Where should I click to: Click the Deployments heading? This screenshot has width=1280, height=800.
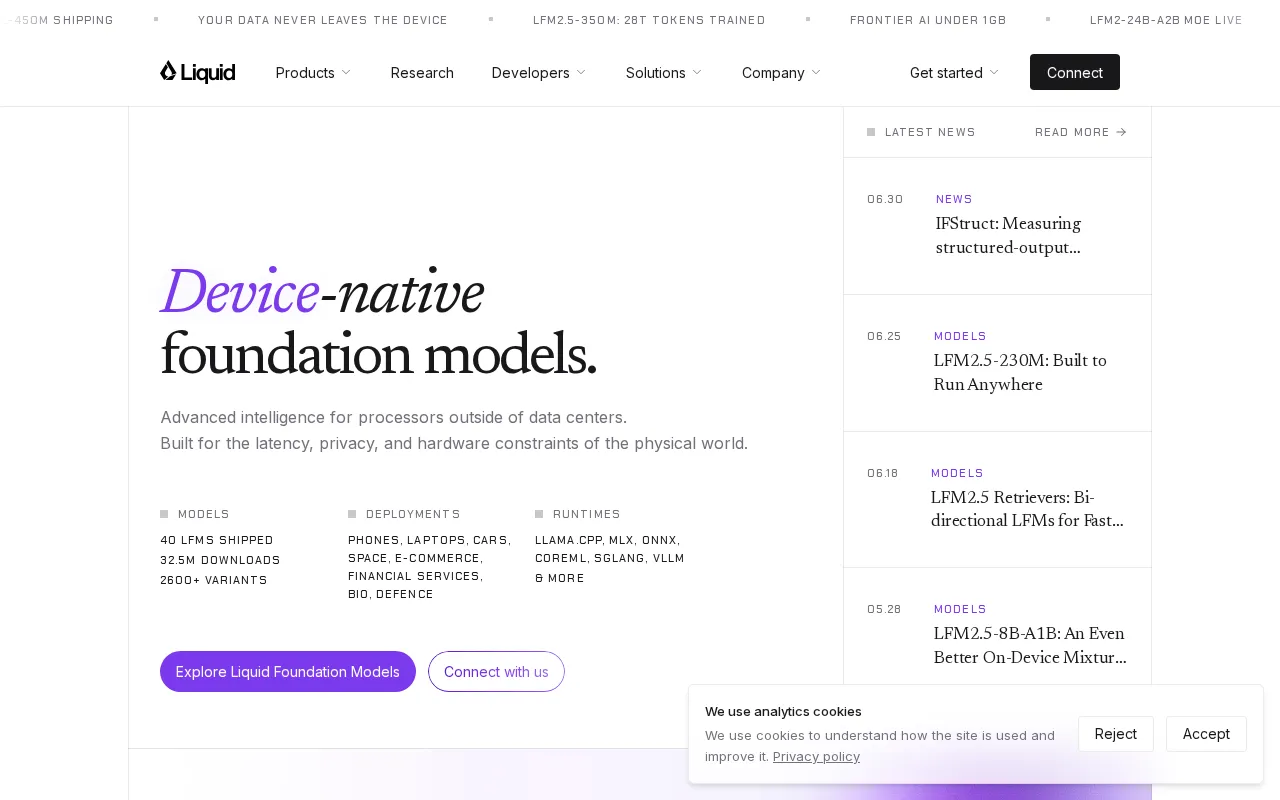pos(413,514)
